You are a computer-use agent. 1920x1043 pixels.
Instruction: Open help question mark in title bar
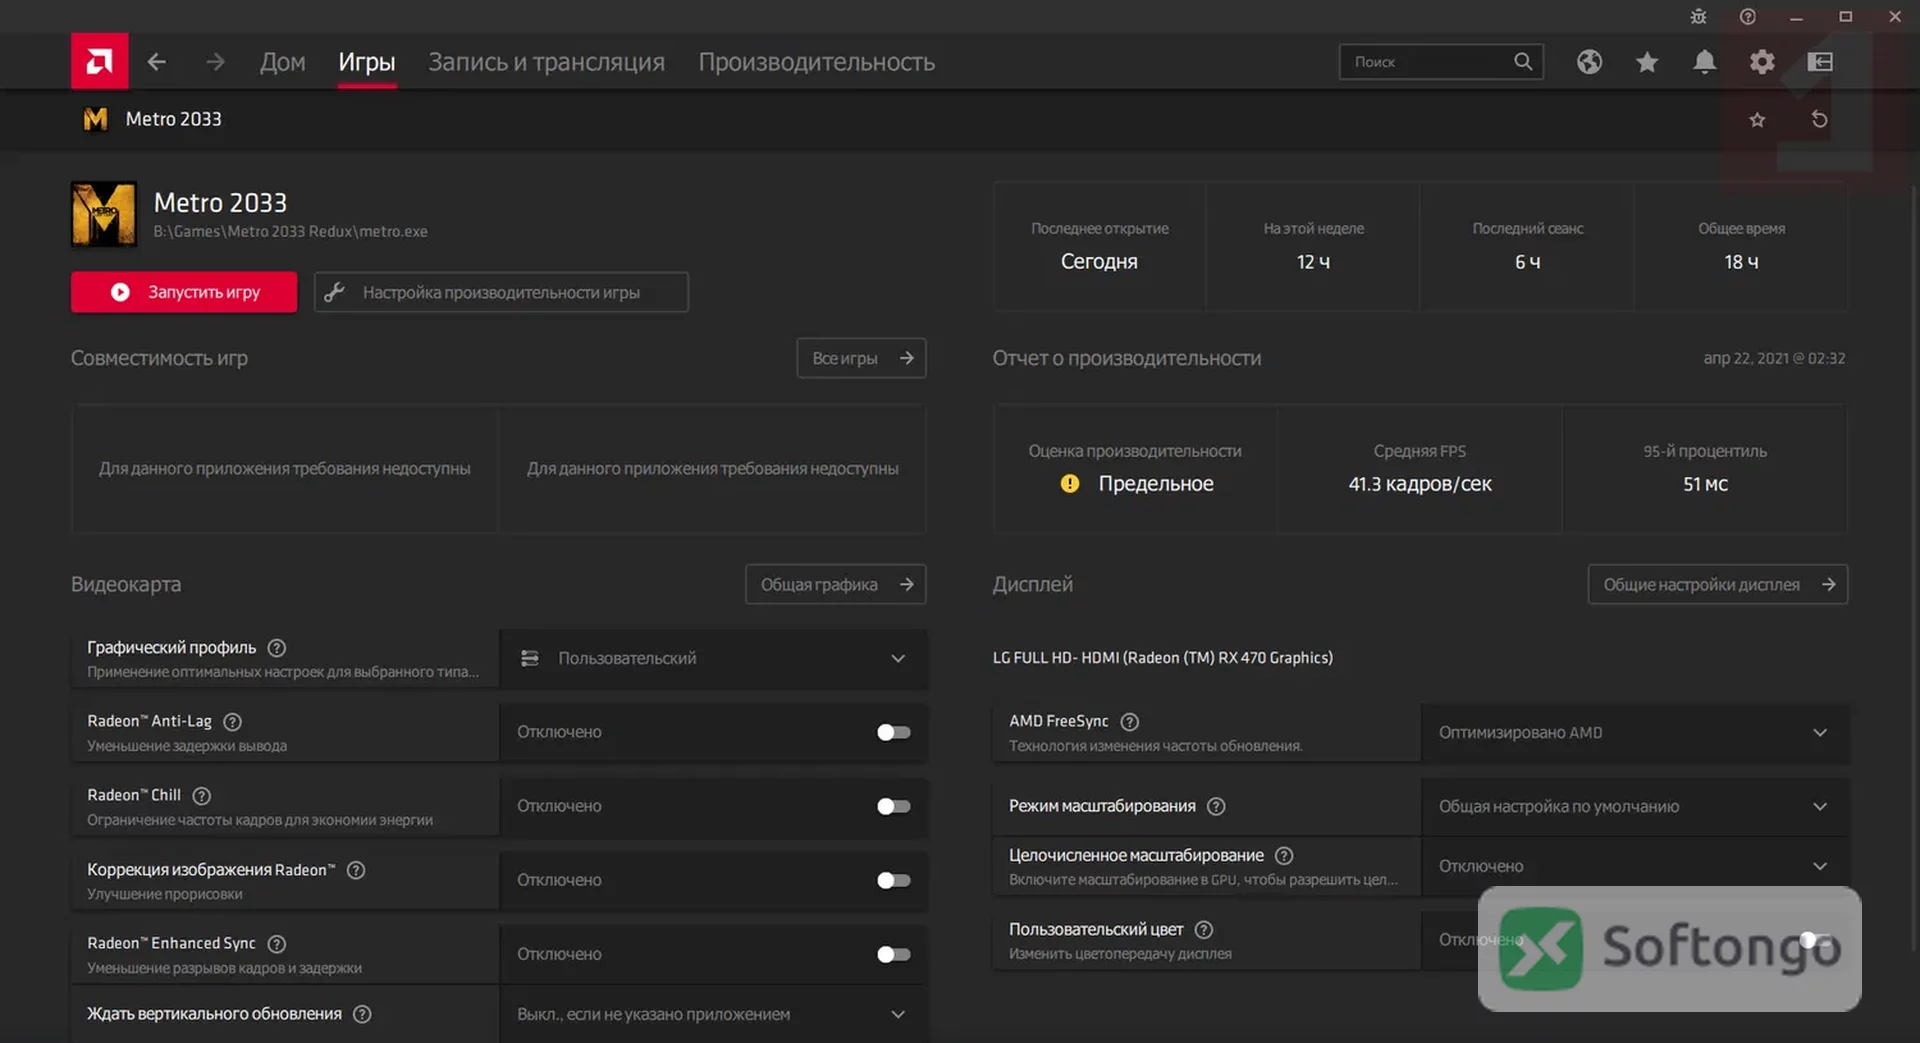pos(1748,17)
